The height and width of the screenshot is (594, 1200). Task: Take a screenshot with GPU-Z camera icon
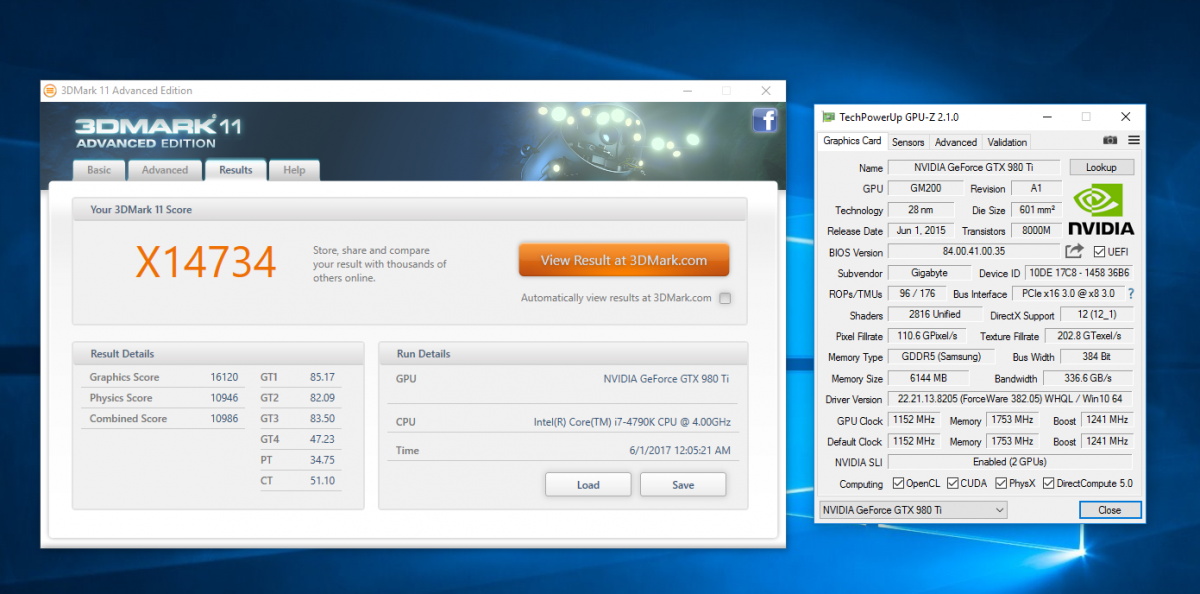(x=1110, y=141)
